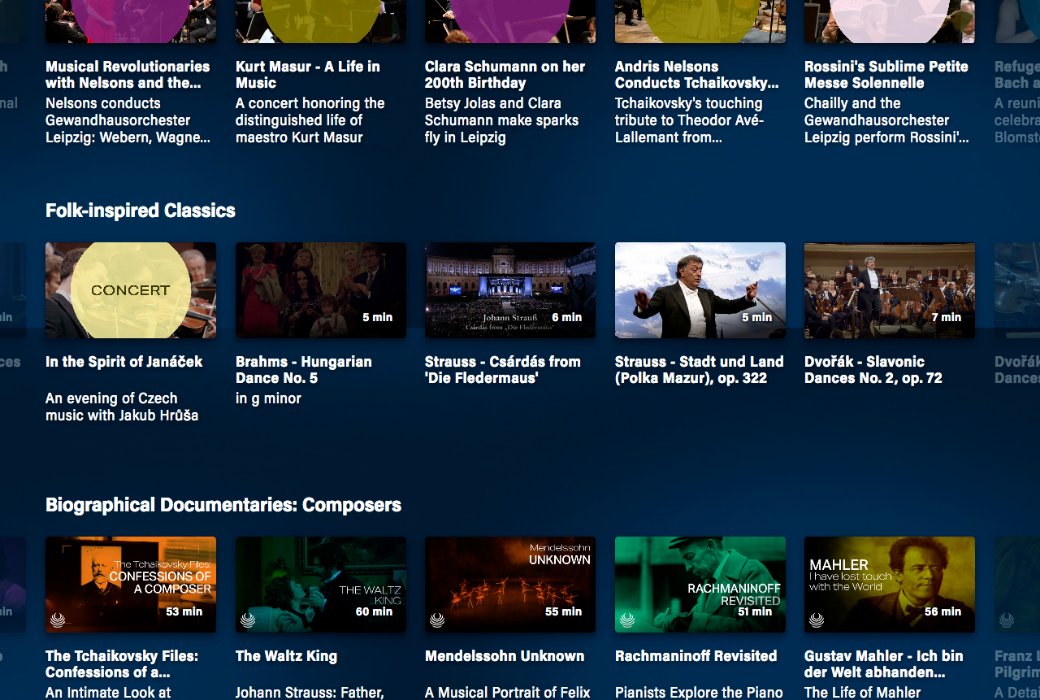
Task: Click the yellow CONCERT badge on Janáček thumbnail
Action: point(131,290)
